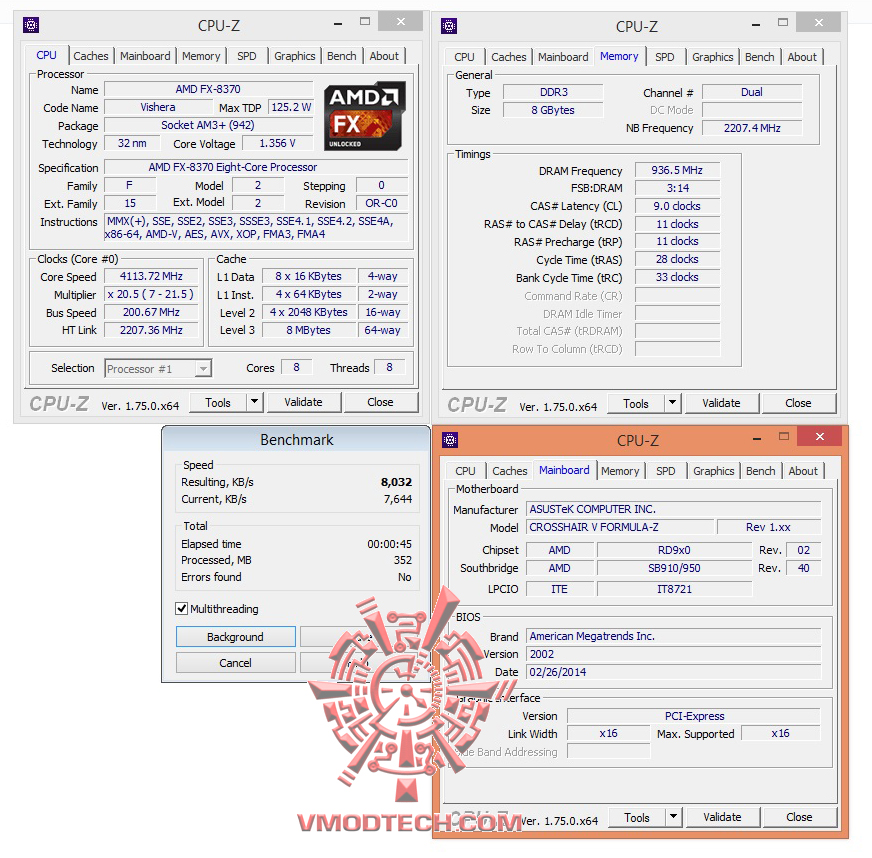The width and height of the screenshot is (872, 858).
Task: Click NB Frequency value 2207.4 MHz
Action: [x=752, y=128]
